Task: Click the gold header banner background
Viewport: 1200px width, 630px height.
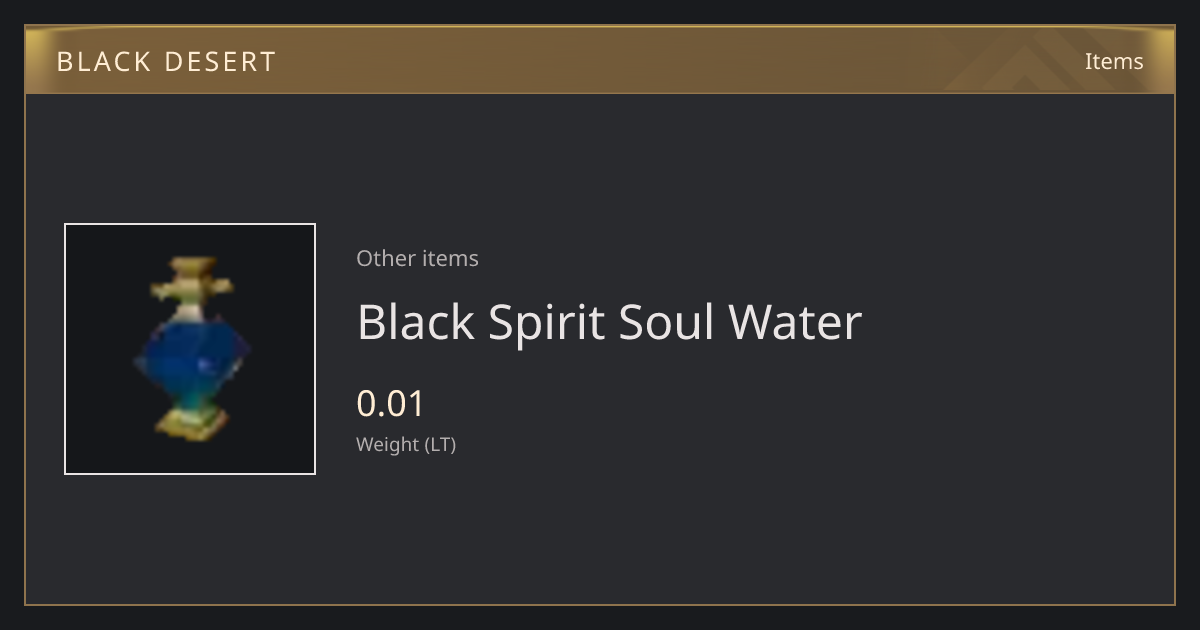Action: tap(600, 60)
